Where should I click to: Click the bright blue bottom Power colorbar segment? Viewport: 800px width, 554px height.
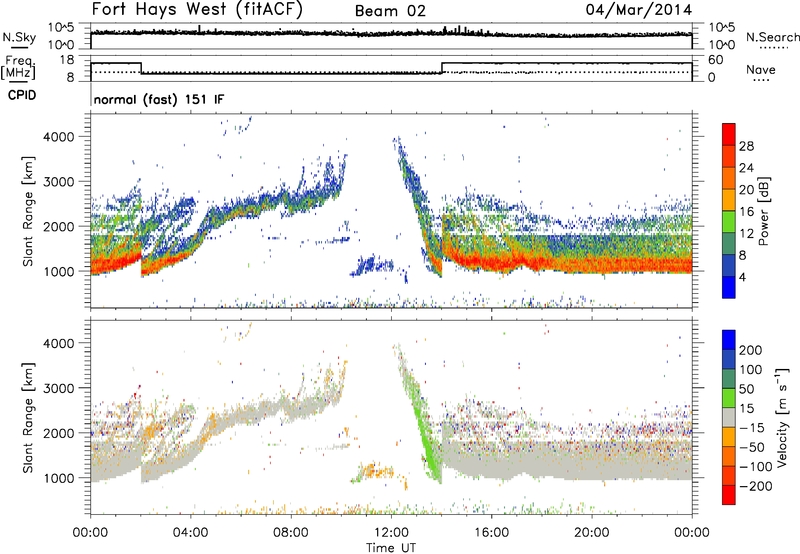pyautogui.click(x=729, y=287)
